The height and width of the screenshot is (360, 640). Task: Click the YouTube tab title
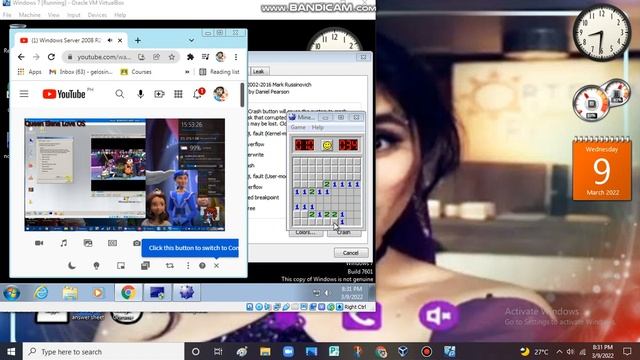click(x=66, y=40)
